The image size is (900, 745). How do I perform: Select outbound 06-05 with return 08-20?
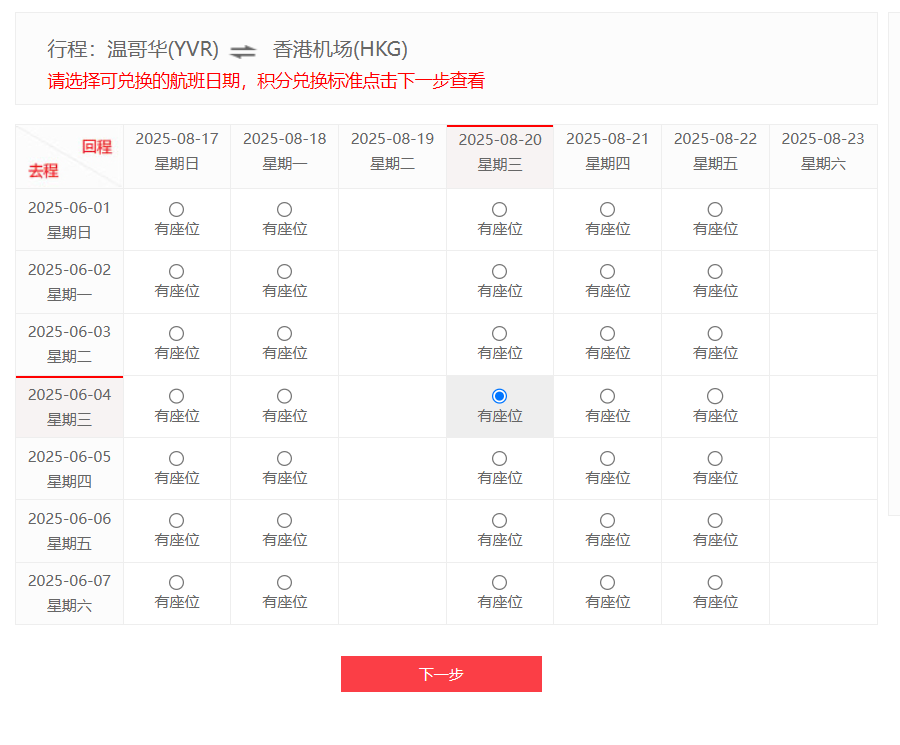[x=499, y=459]
